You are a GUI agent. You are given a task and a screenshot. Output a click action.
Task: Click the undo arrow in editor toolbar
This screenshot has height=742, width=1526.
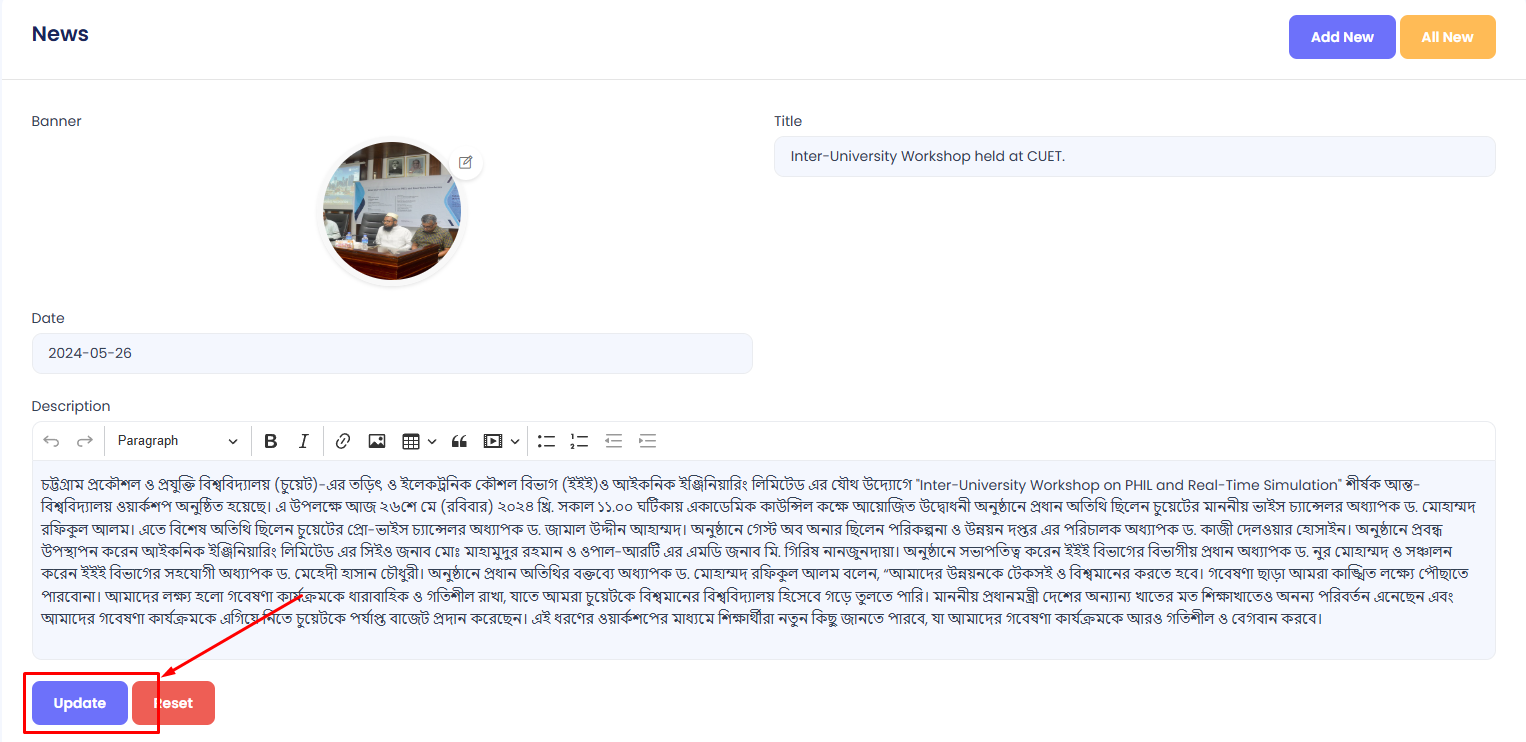tap(51, 441)
